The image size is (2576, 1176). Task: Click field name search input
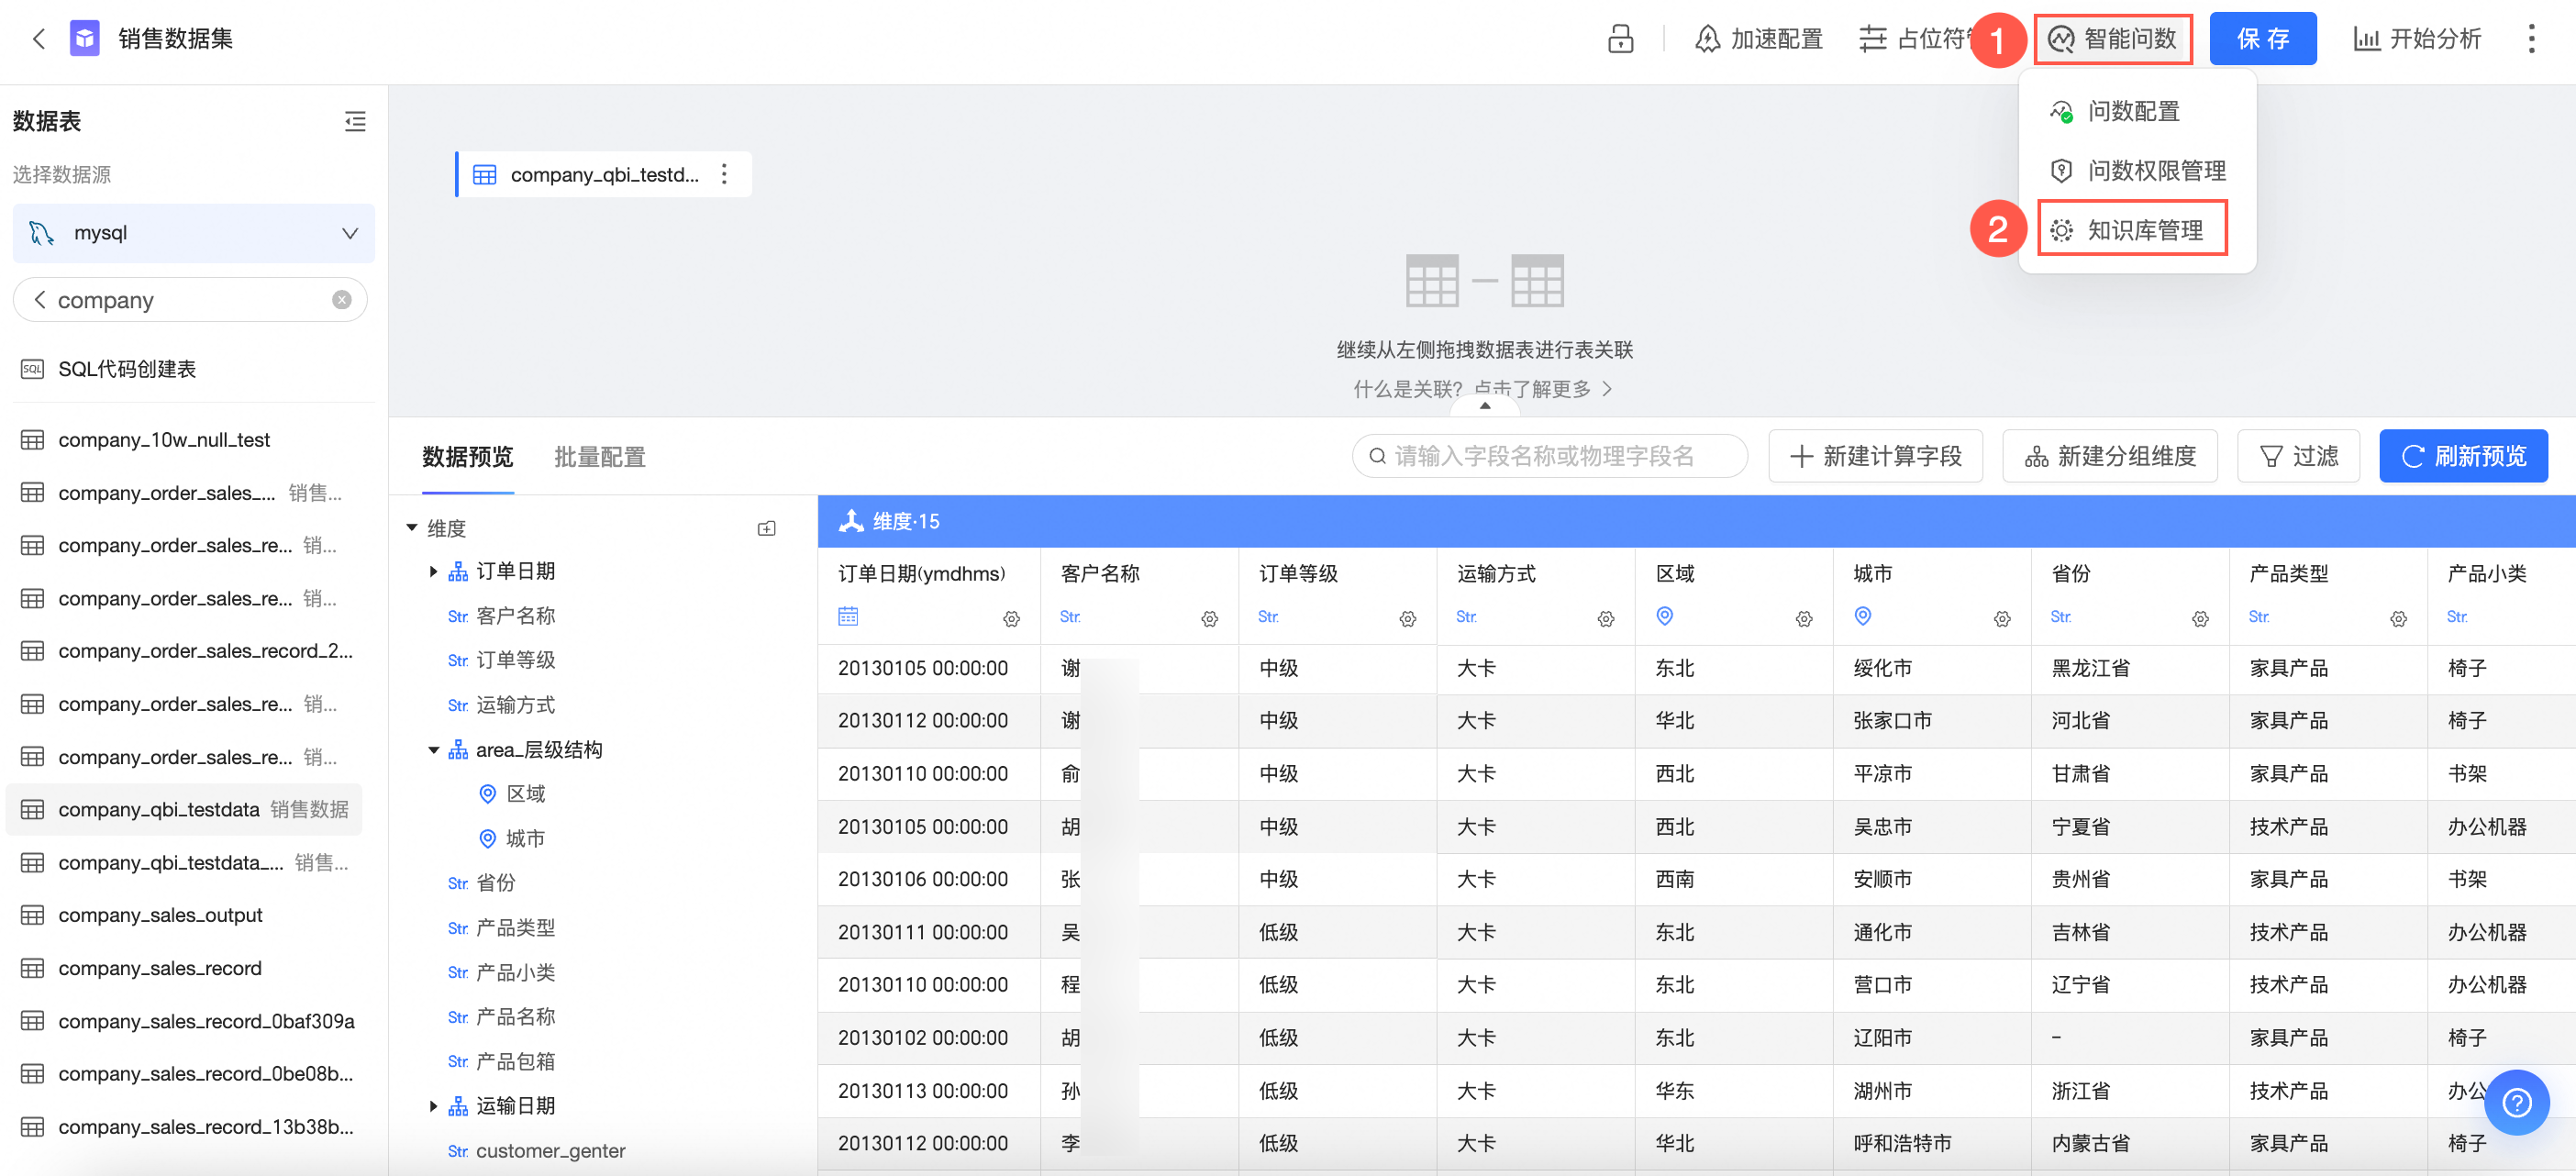pyautogui.click(x=1550, y=456)
